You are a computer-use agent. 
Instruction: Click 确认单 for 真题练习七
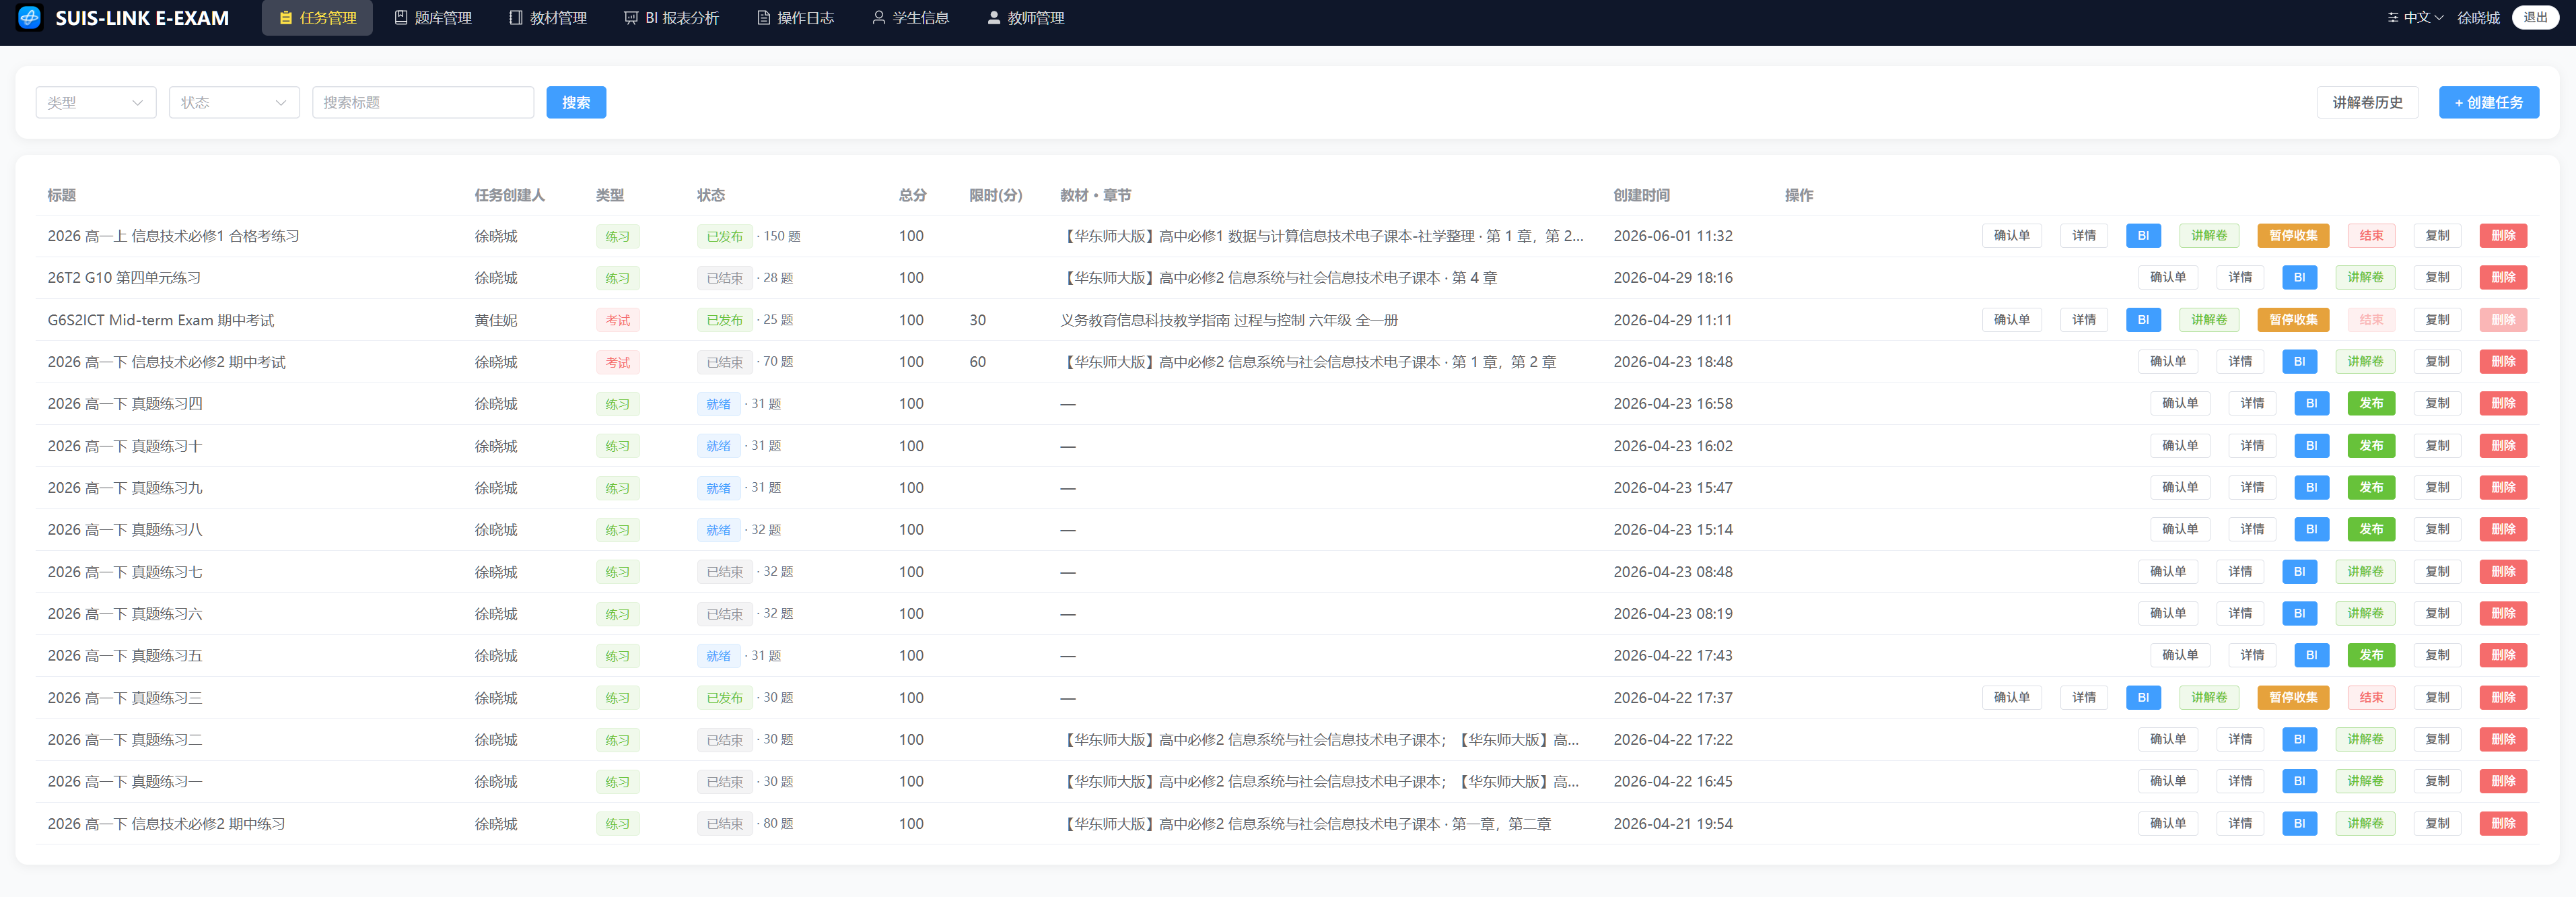point(2167,572)
